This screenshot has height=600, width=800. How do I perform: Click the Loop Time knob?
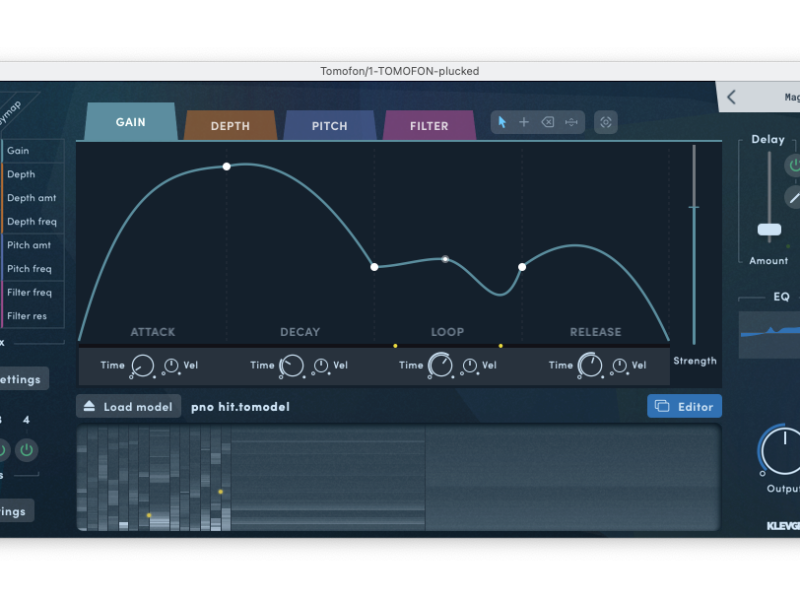coord(440,366)
